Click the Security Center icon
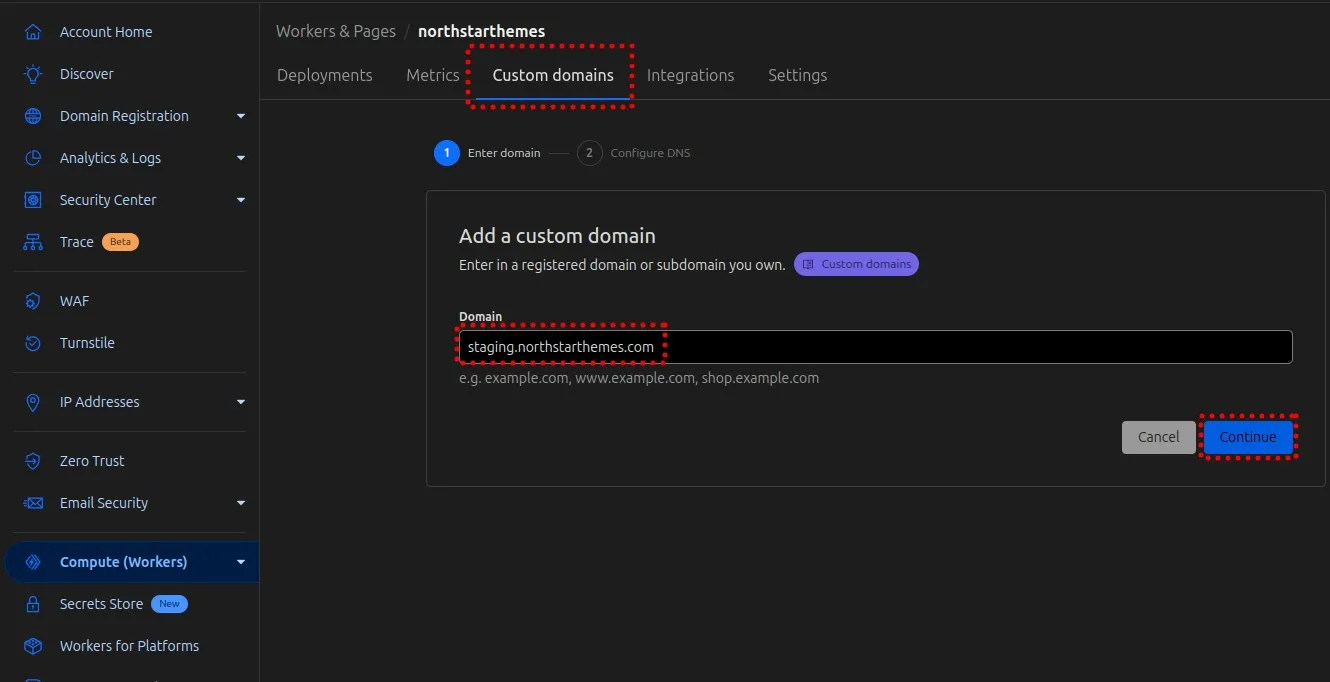The width and height of the screenshot is (1330, 682). pyautogui.click(x=33, y=200)
